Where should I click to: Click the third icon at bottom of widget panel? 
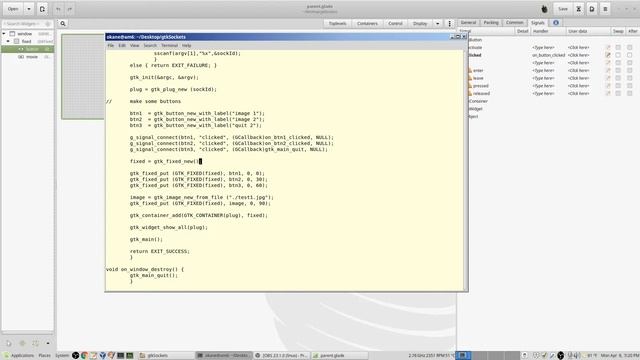pyautogui.click(x=36, y=343)
